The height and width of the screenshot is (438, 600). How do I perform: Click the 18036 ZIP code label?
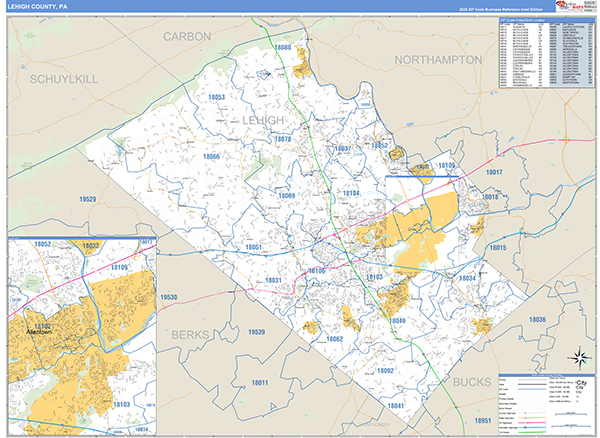click(x=538, y=319)
